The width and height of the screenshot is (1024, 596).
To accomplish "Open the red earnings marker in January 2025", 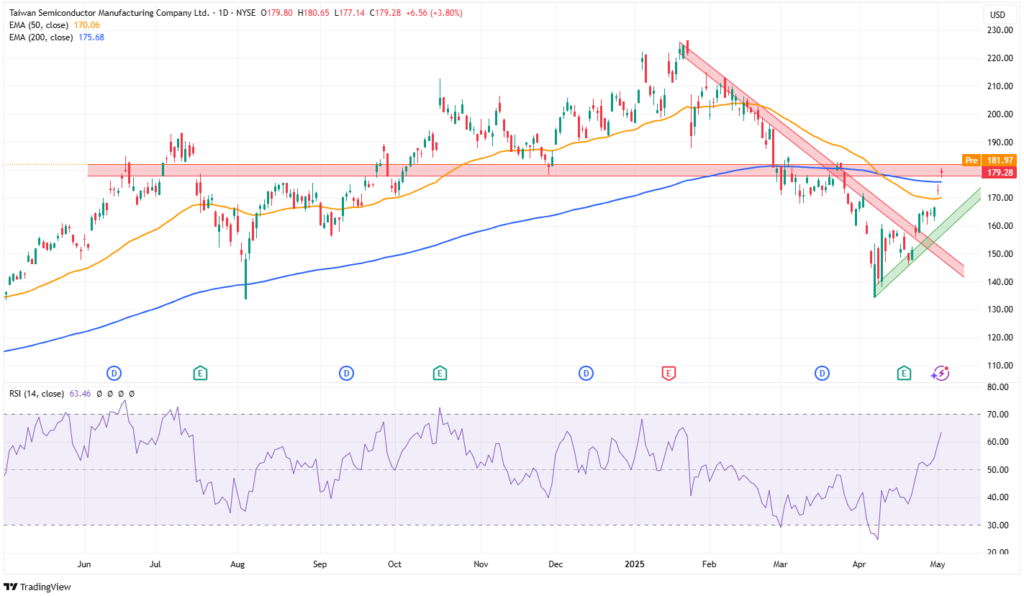I will (668, 373).
